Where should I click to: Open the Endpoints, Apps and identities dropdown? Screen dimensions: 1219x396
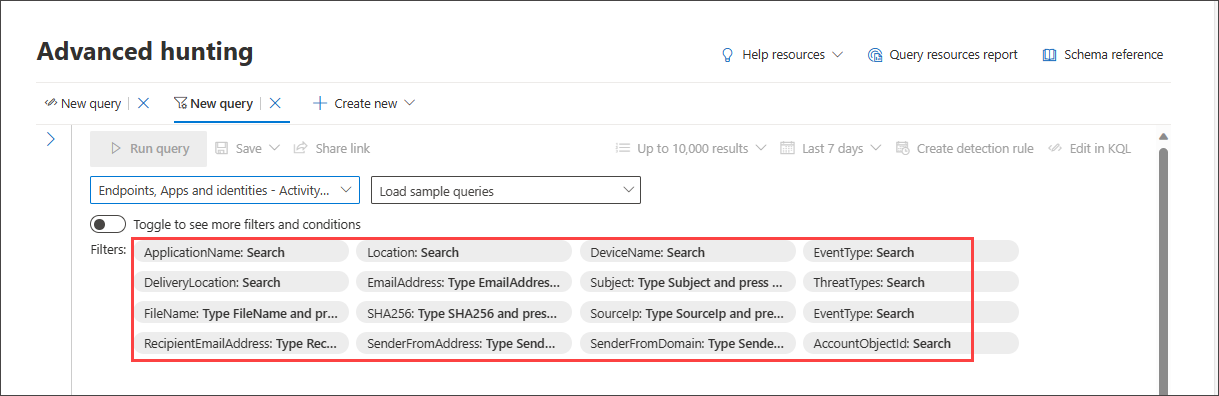coord(225,190)
